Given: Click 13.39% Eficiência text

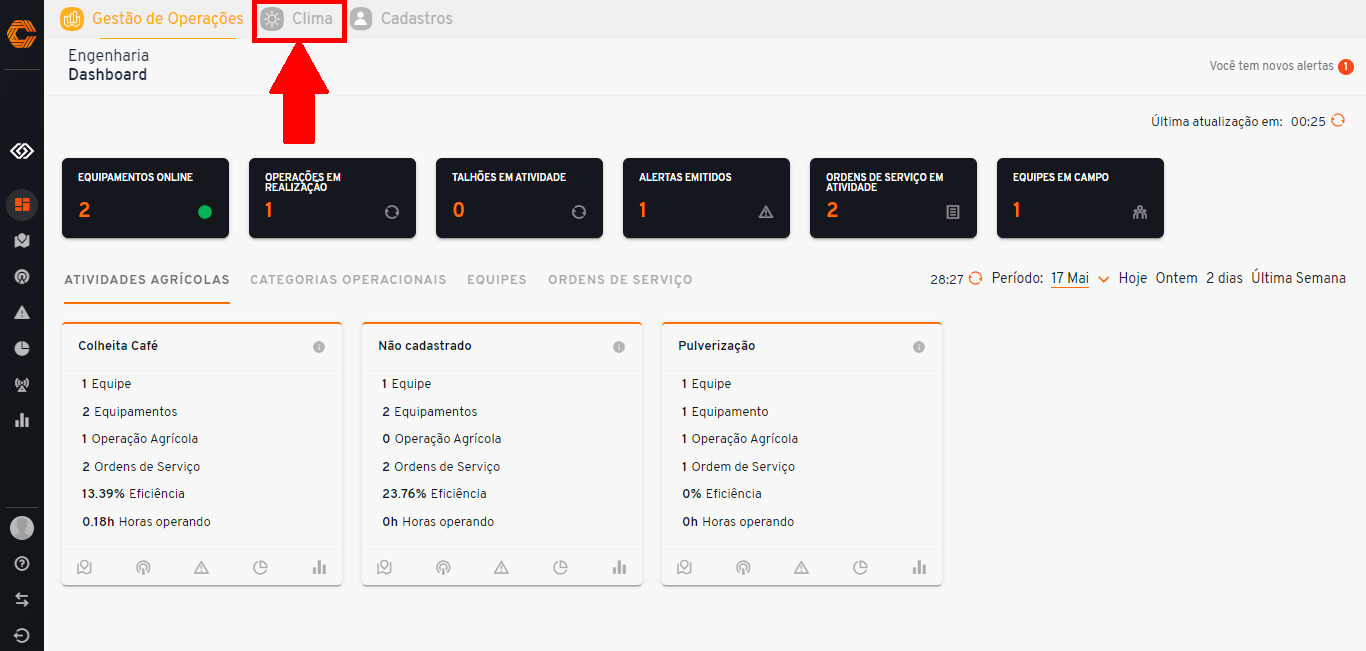Looking at the screenshot, I should point(133,494).
